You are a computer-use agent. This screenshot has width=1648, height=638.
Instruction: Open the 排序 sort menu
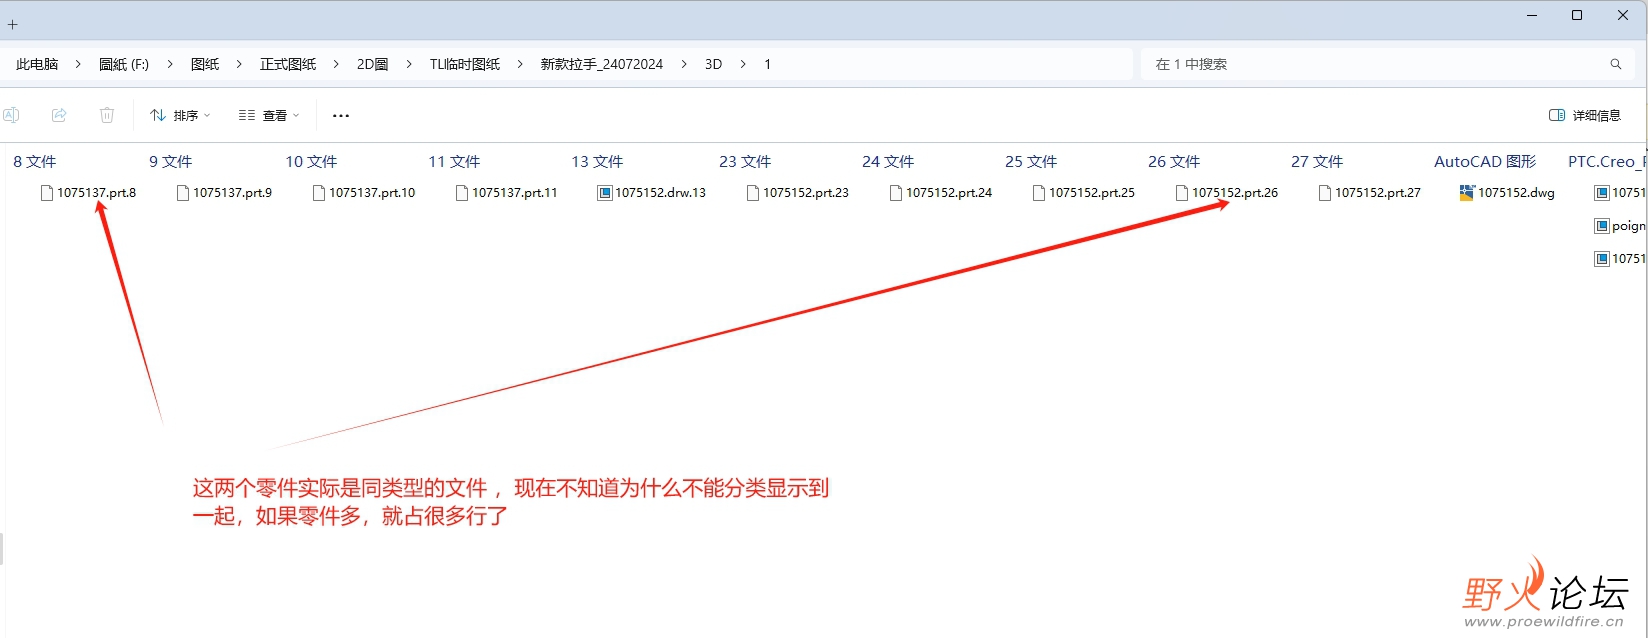point(180,115)
